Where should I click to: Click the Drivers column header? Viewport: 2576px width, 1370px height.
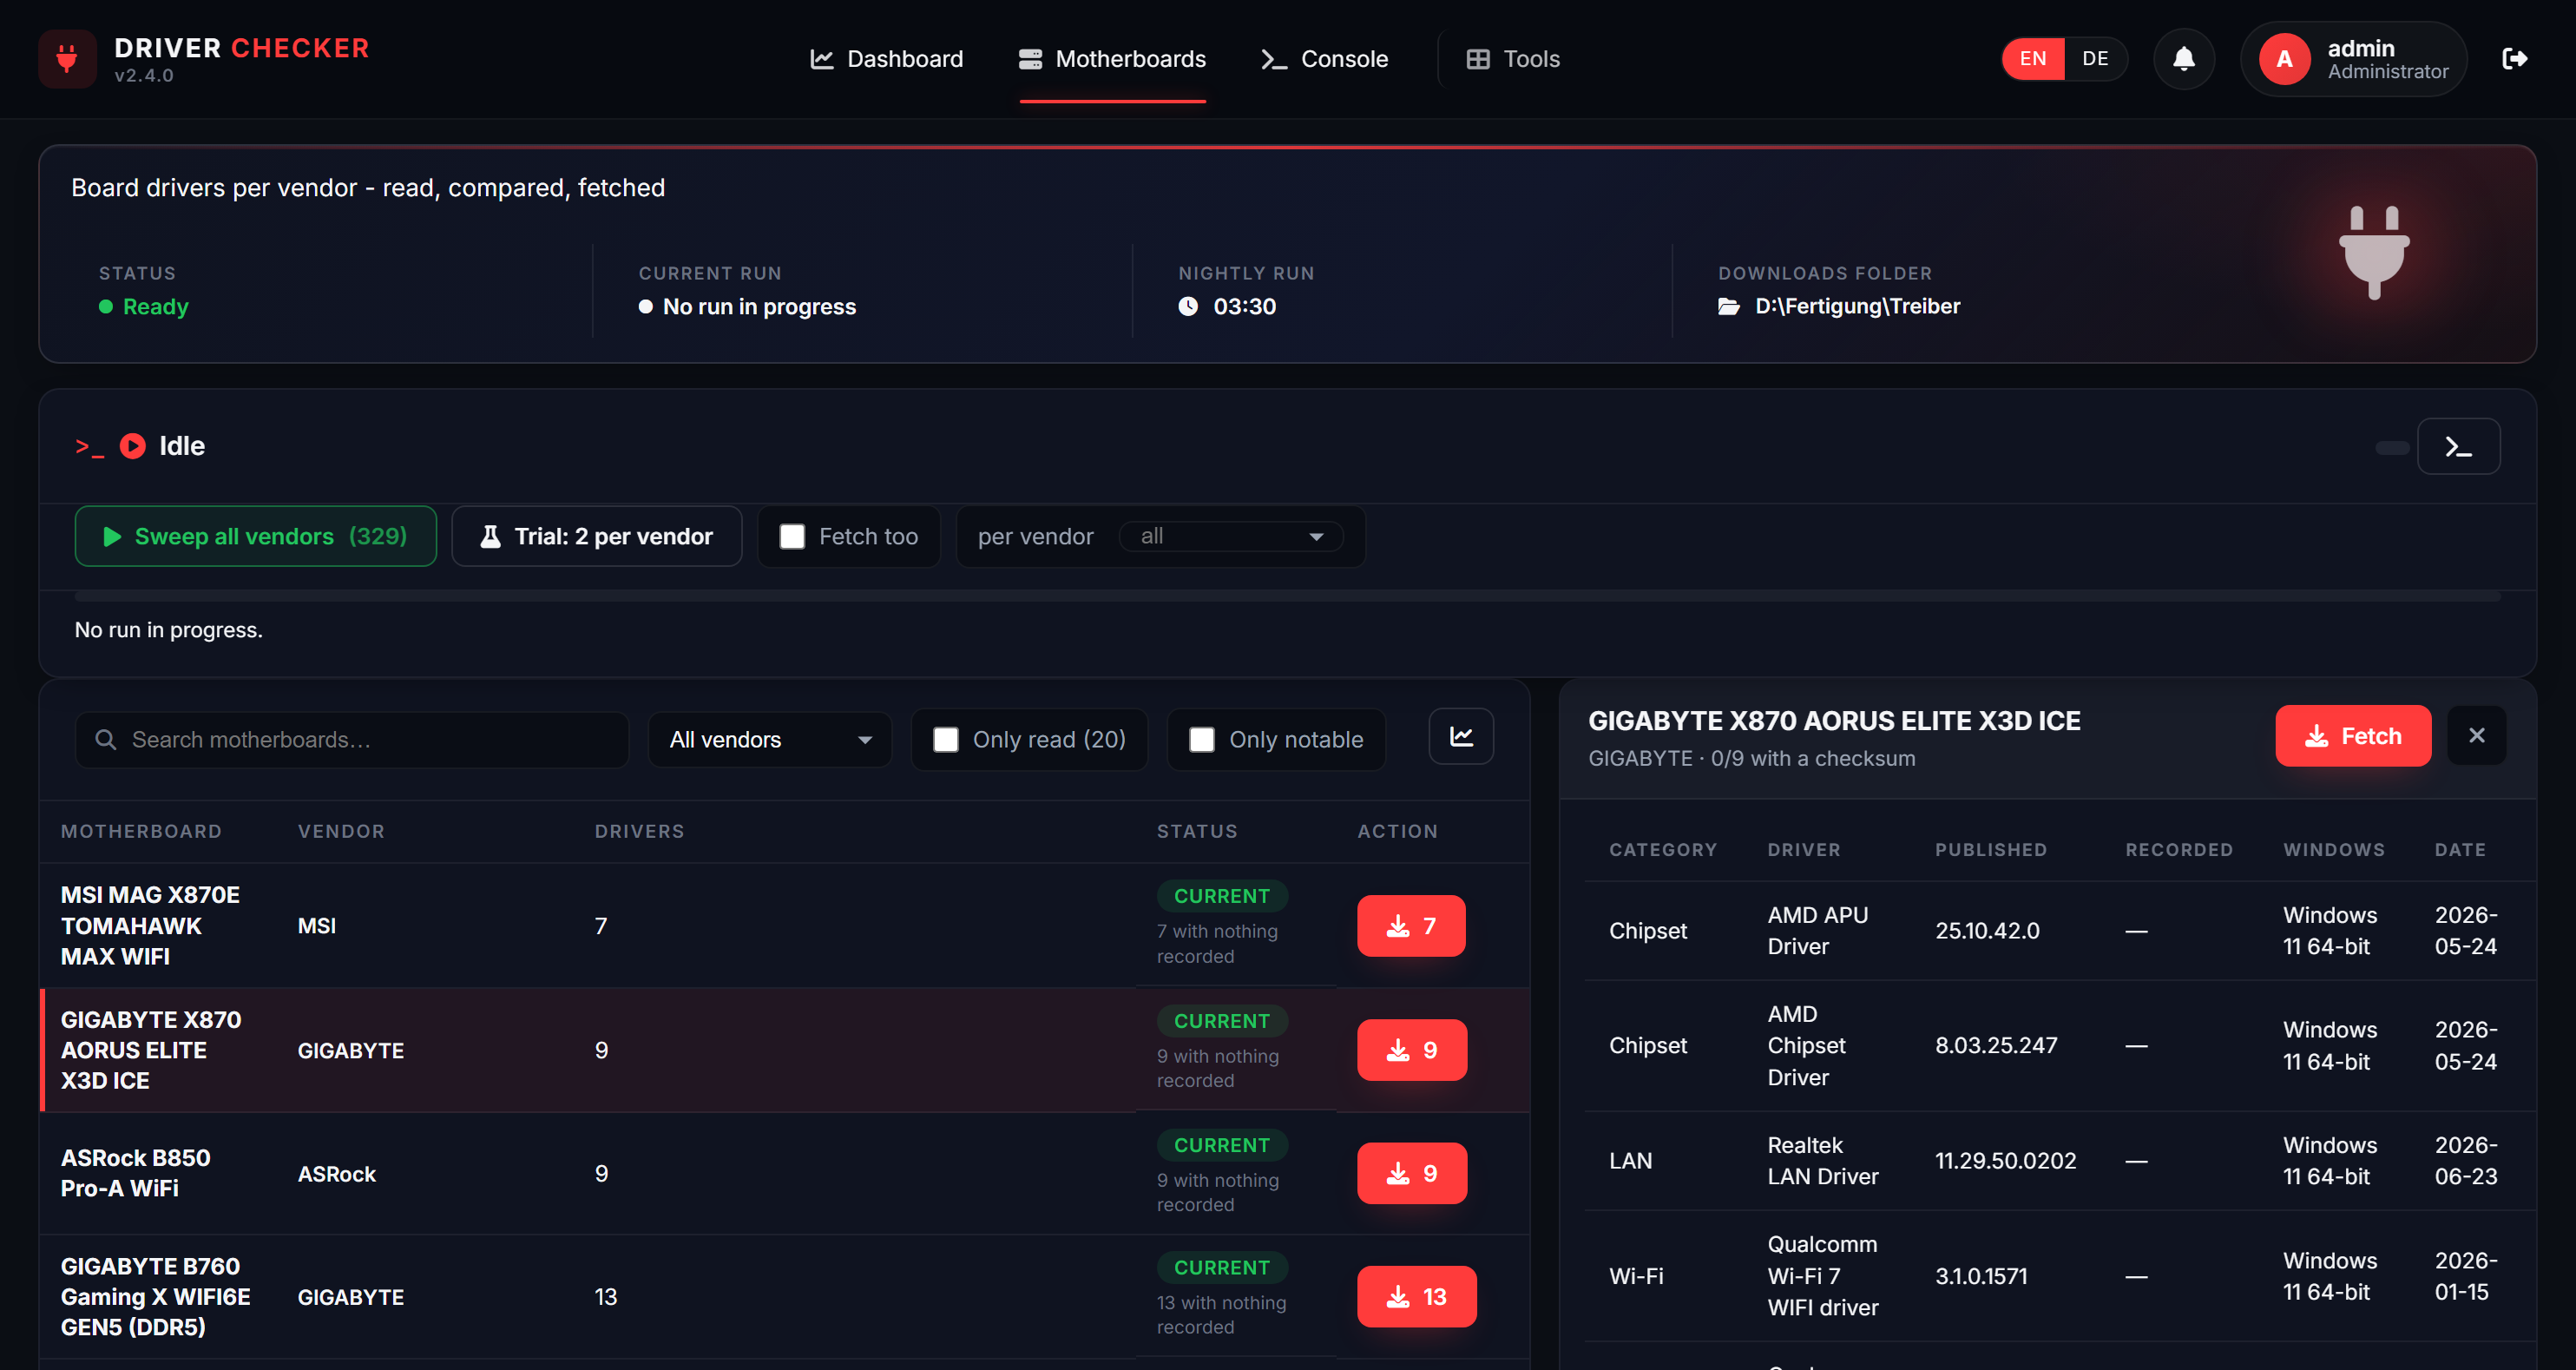640,831
